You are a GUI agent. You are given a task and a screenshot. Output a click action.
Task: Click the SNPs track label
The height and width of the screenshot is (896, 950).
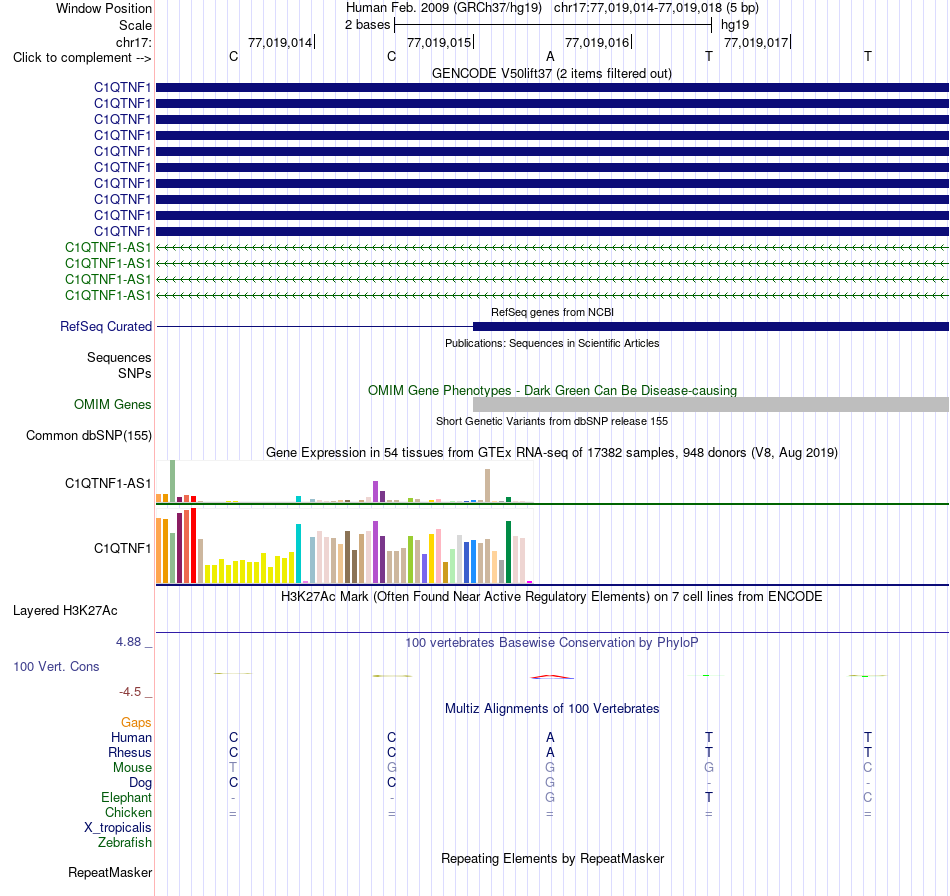(x=135, y=373)
